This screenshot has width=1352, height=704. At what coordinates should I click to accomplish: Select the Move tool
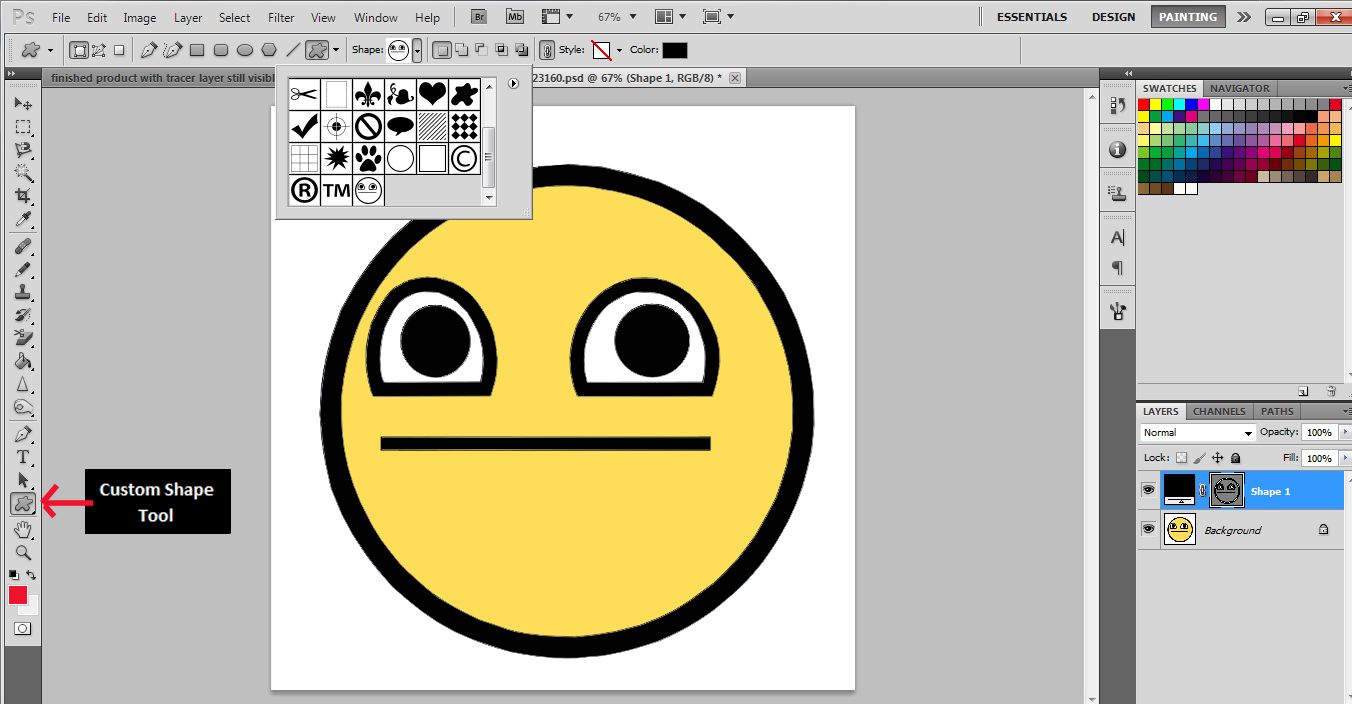20,103
